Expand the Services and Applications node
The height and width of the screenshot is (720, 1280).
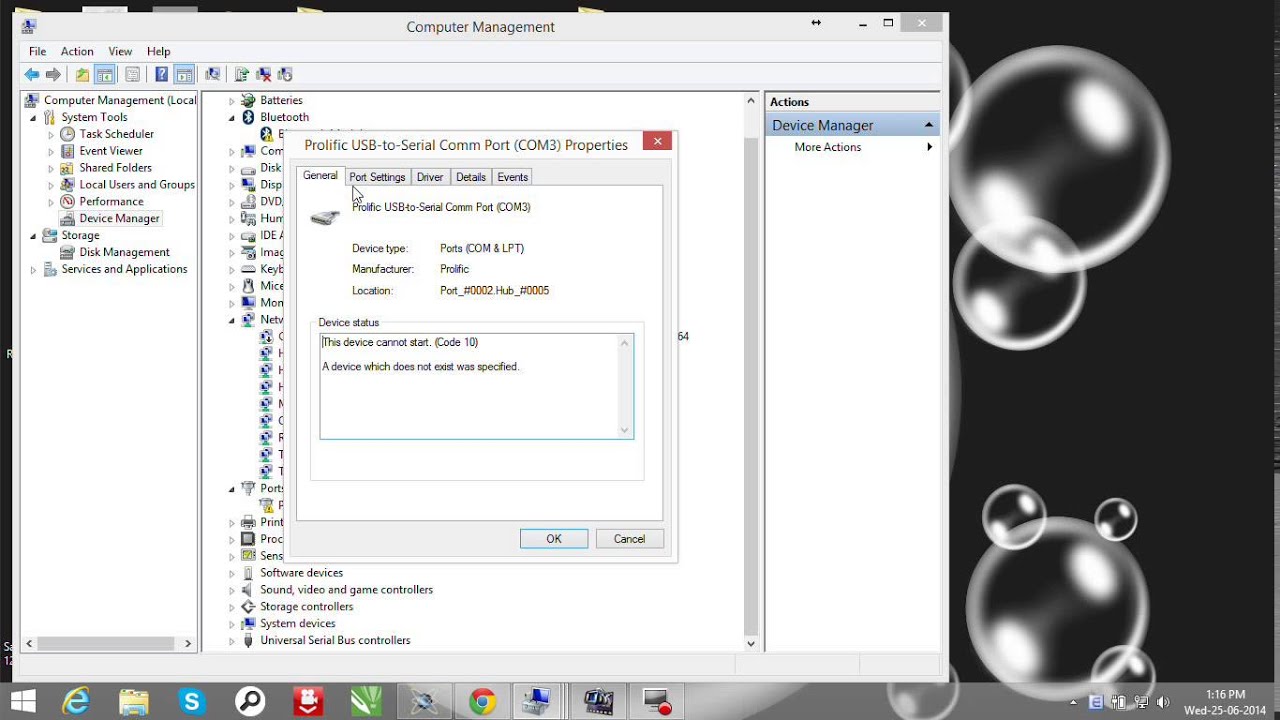pyautogui.click(x=33, y=269)
